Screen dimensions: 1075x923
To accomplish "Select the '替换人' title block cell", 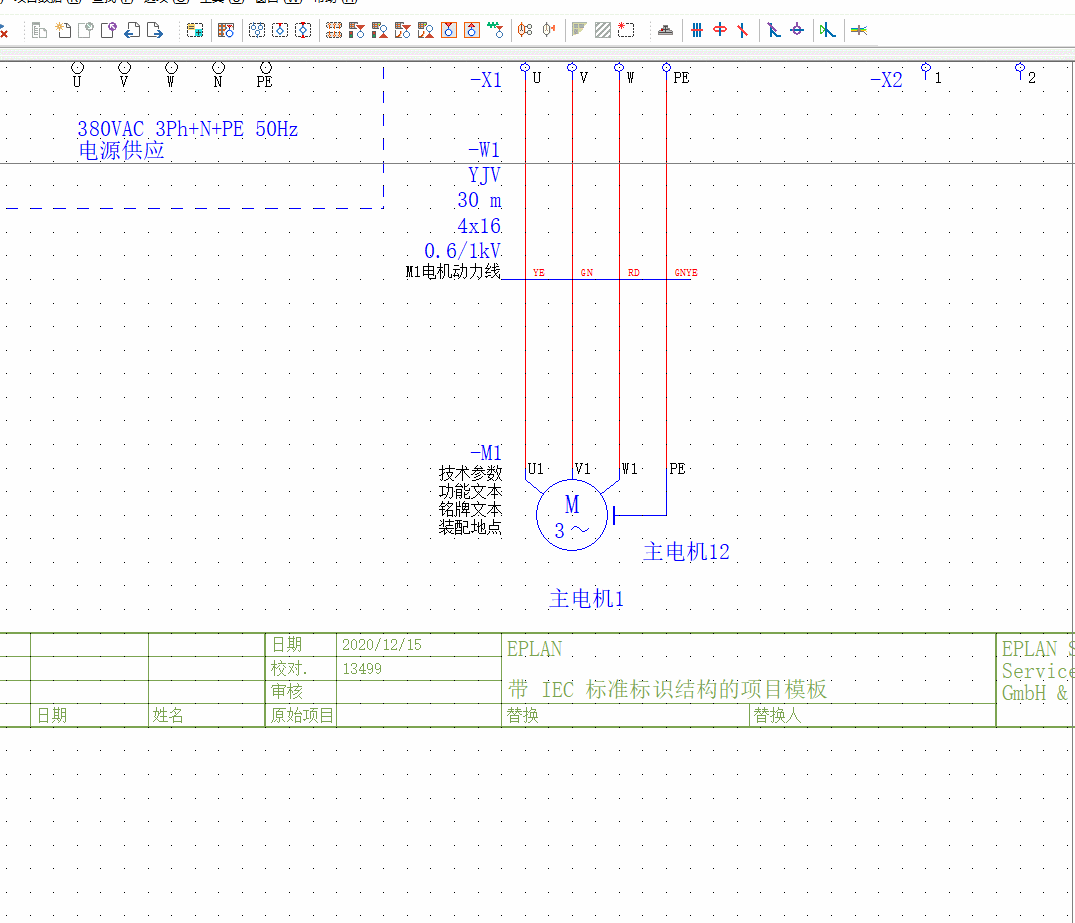I will [x=777, y=716].
